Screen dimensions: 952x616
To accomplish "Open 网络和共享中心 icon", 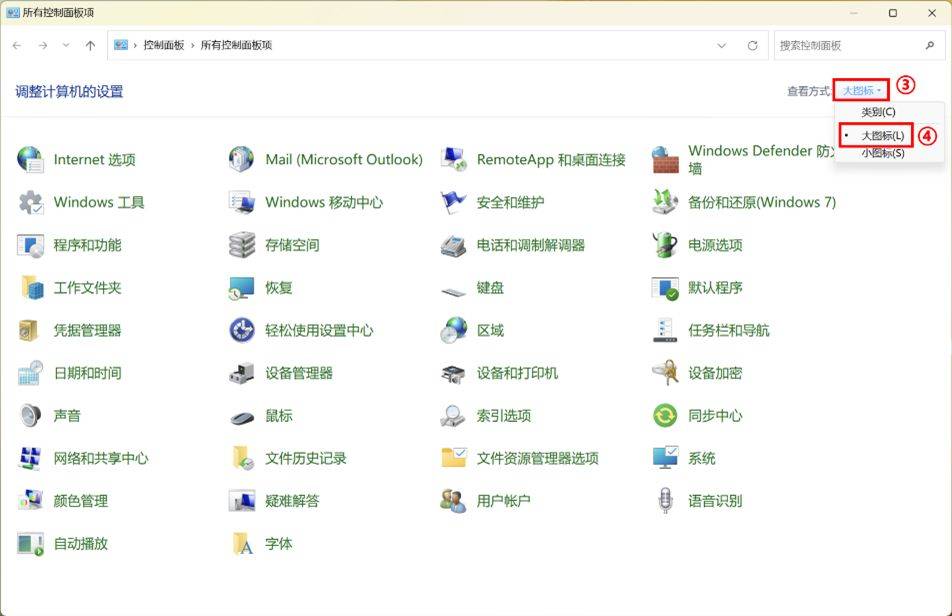I will [x=30, y=459].
